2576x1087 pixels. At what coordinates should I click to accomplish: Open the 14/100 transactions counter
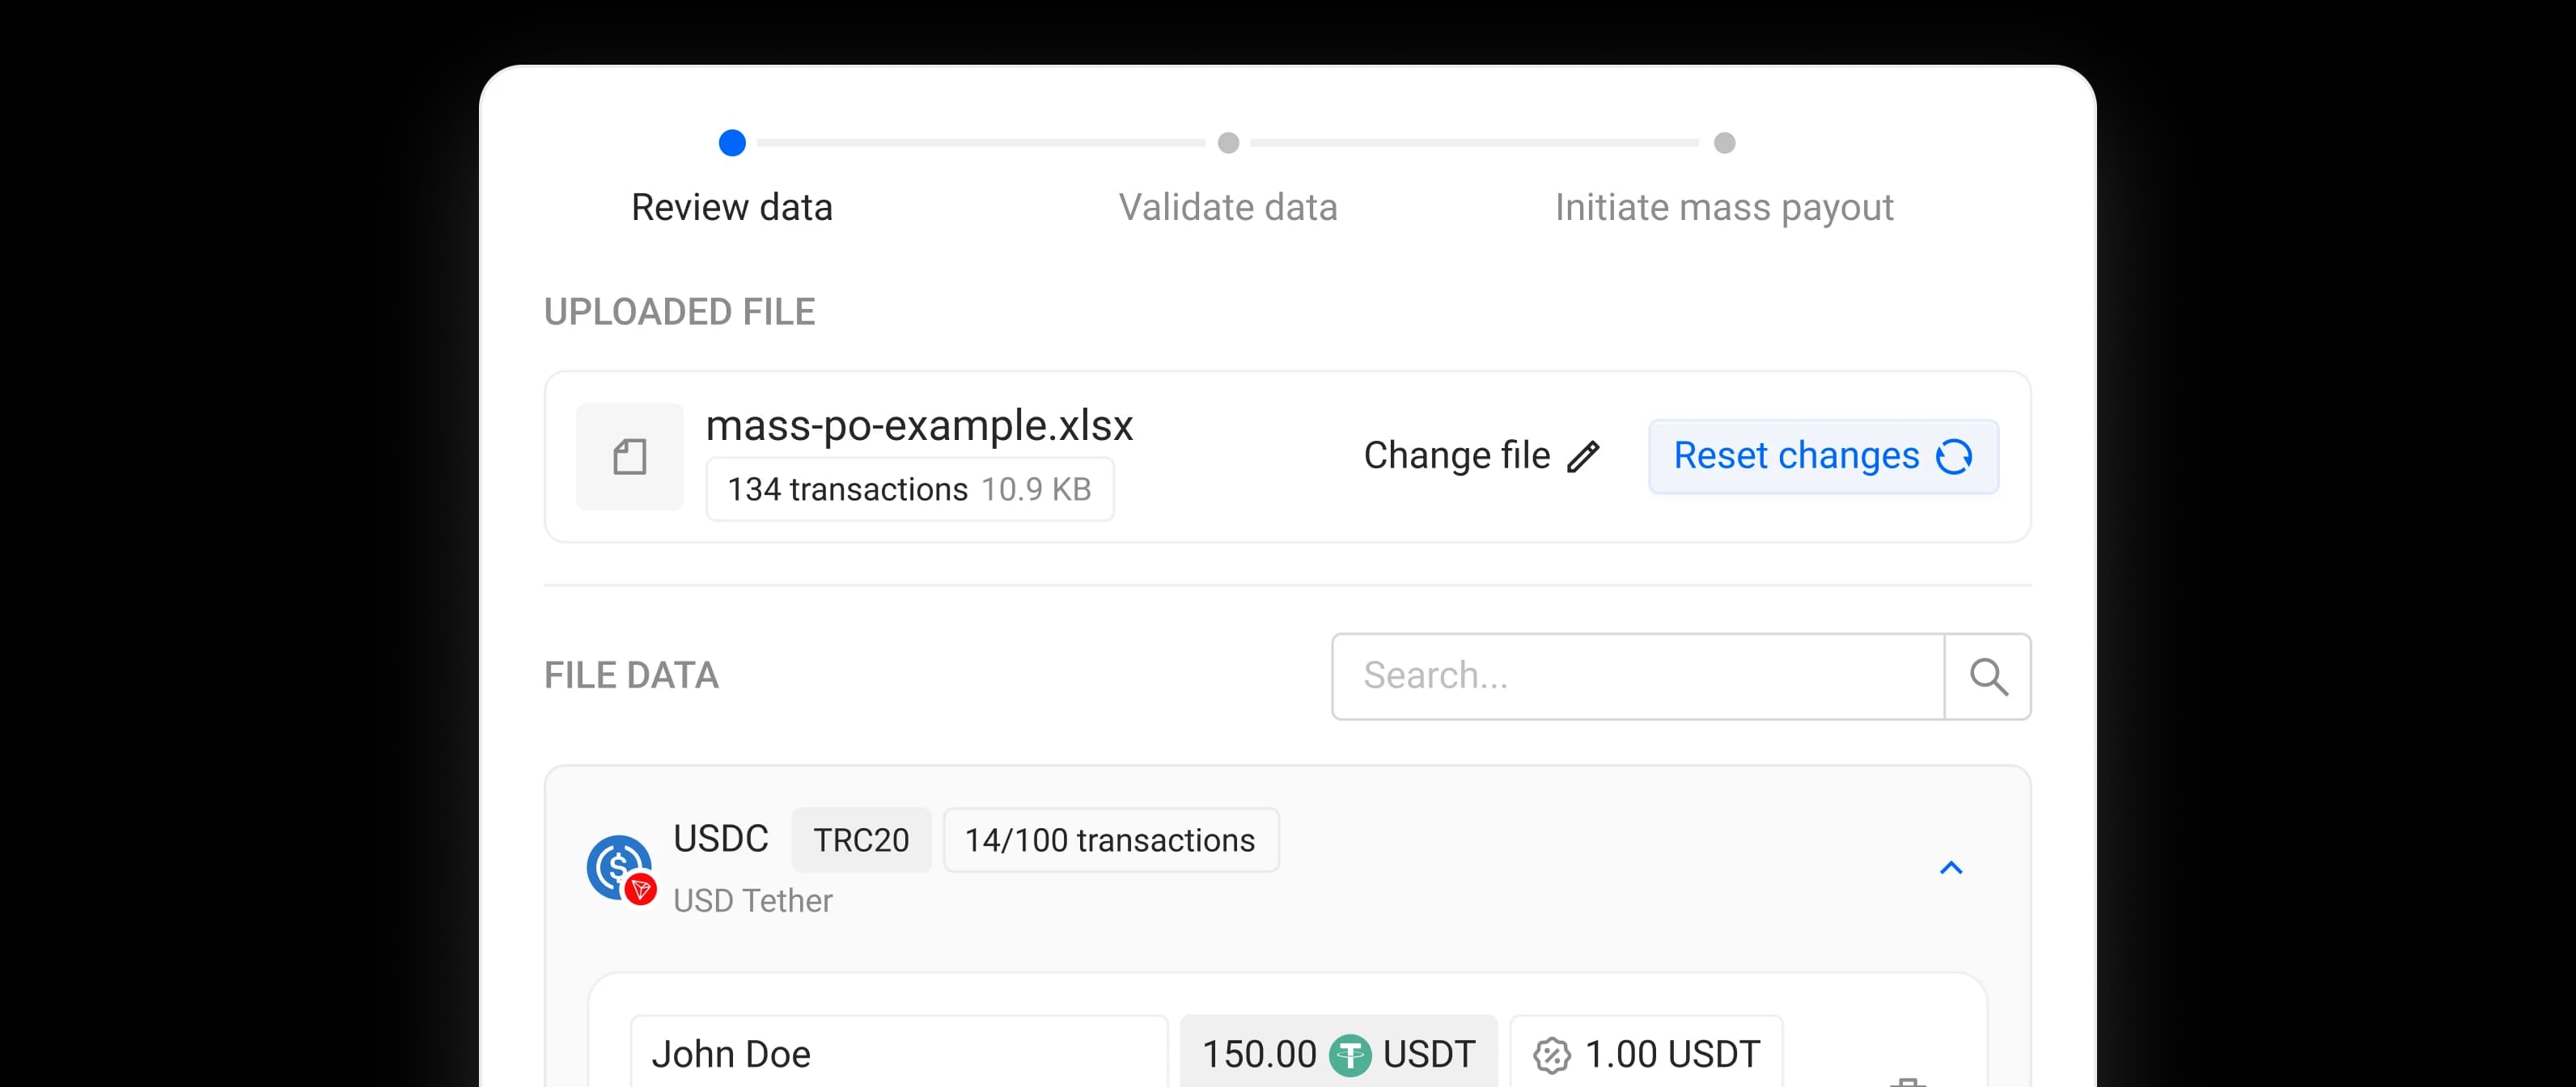point(1110,840)
